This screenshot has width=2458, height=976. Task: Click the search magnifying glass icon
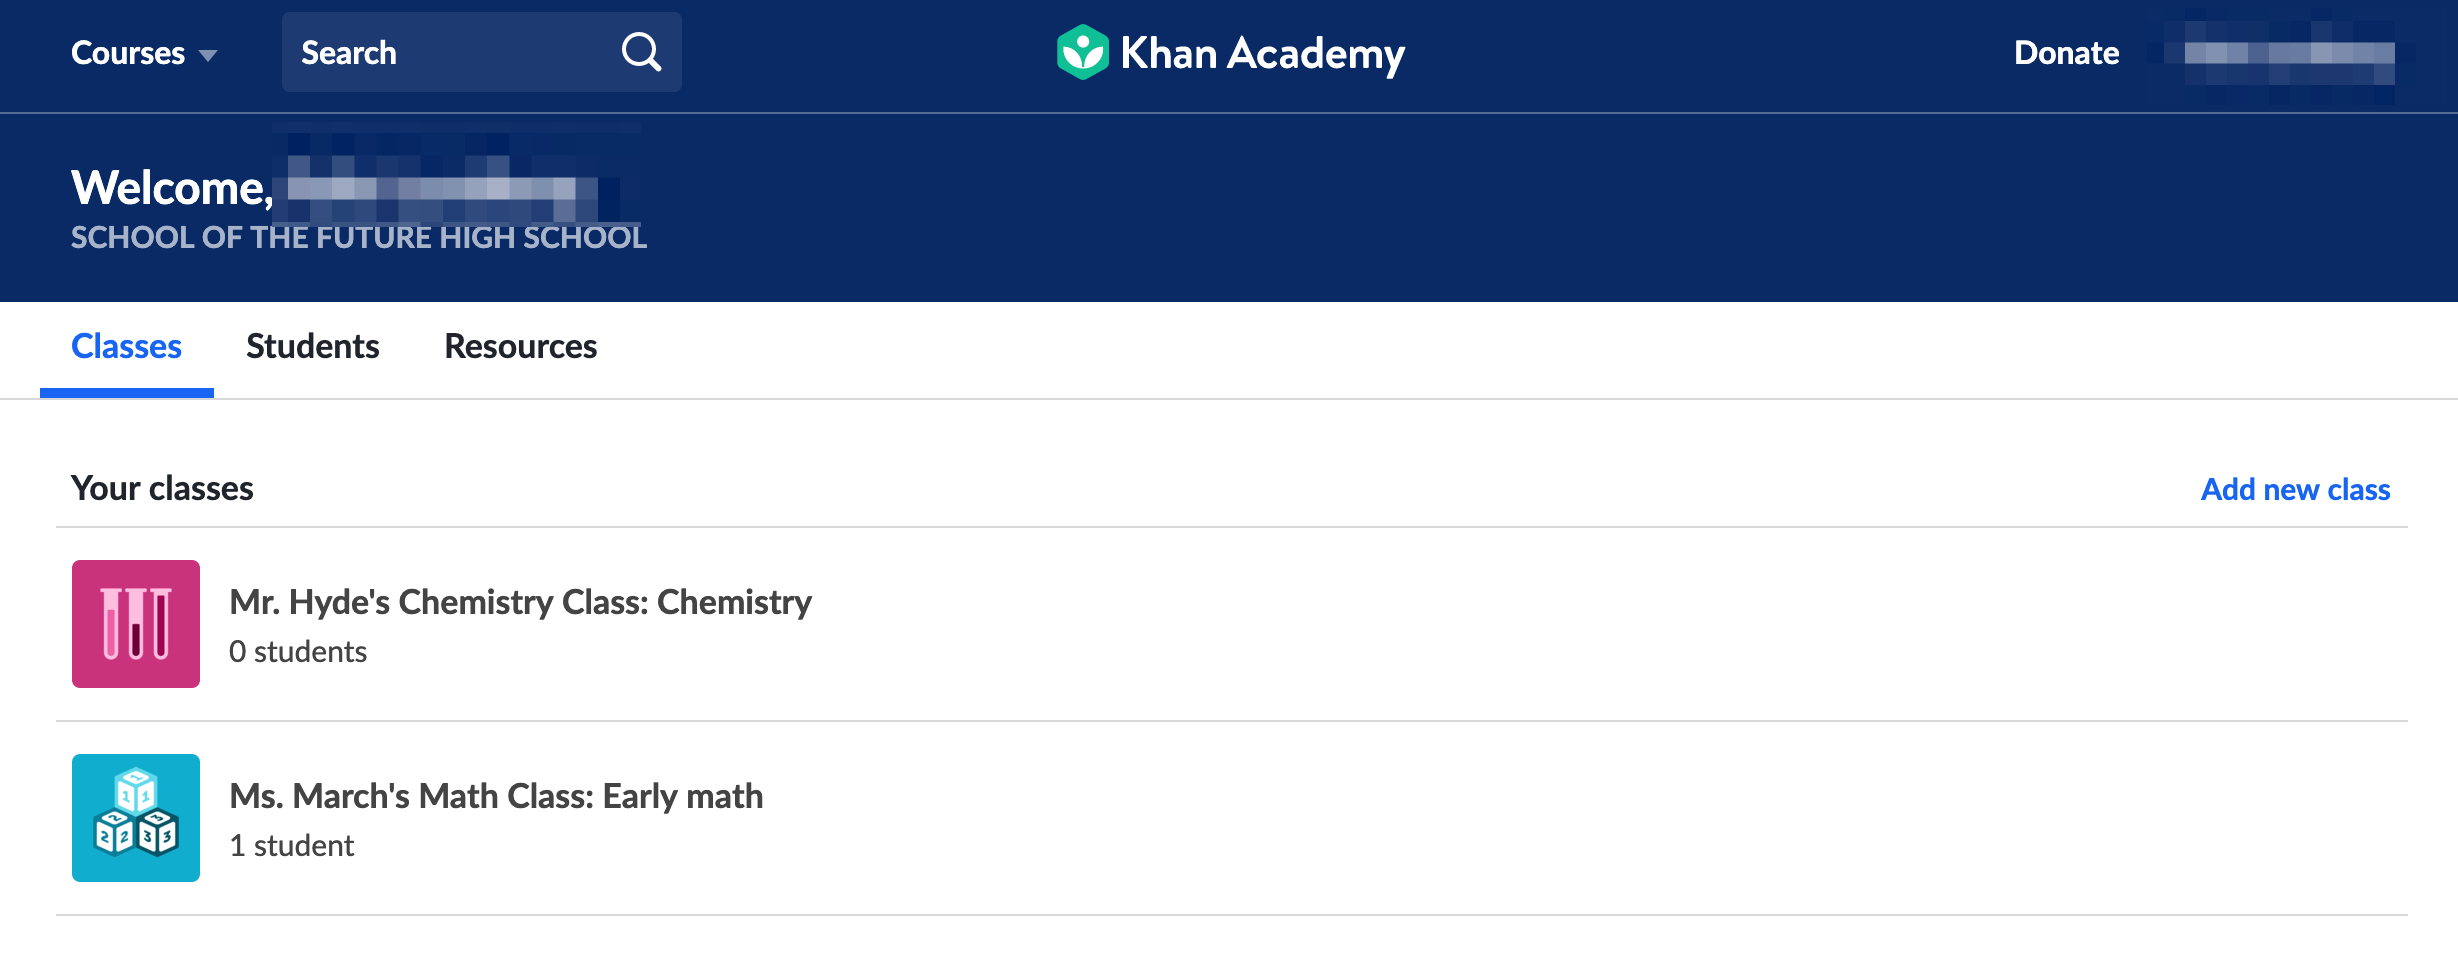point(641,52)
